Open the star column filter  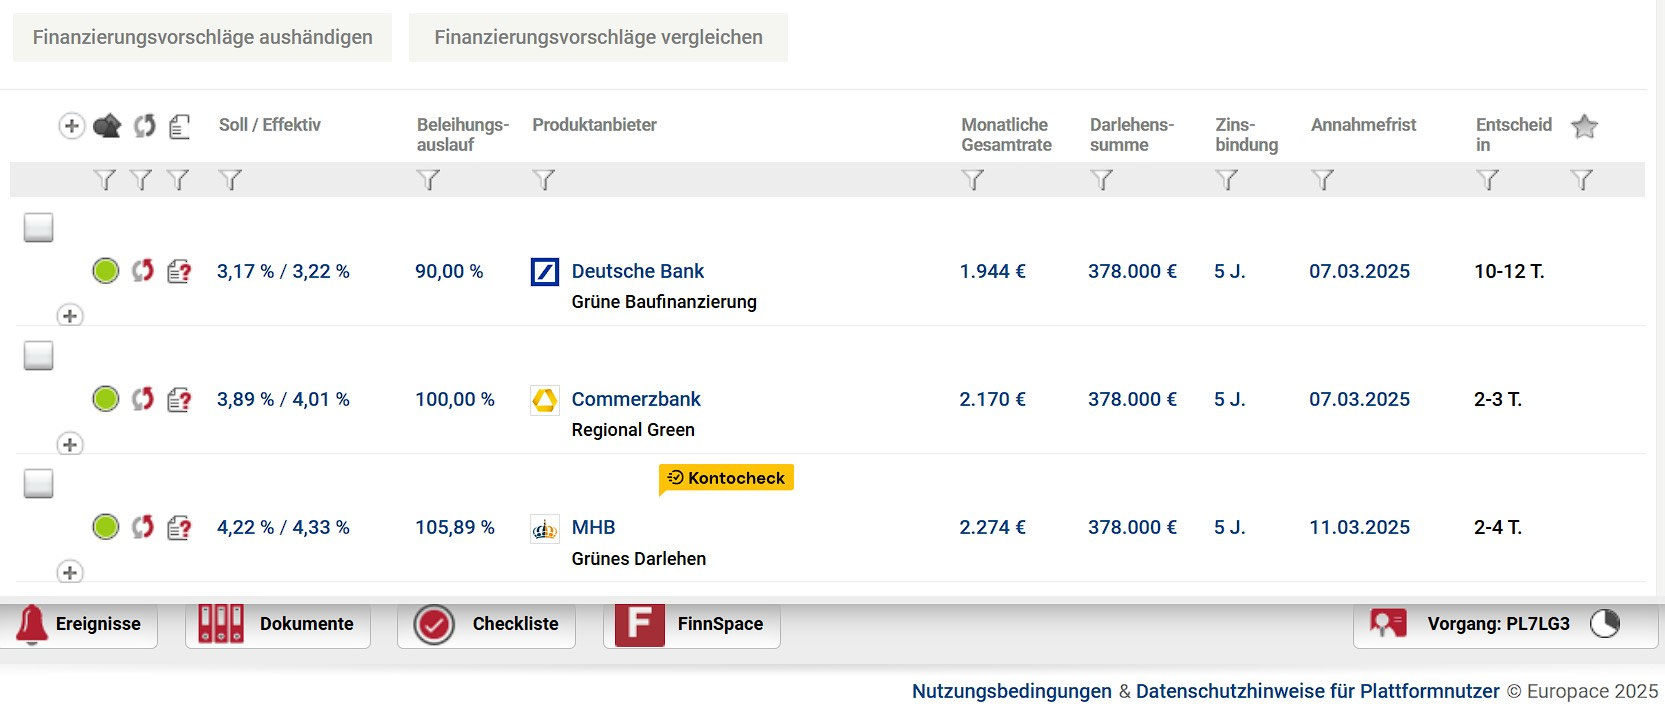pos(1581,180)
